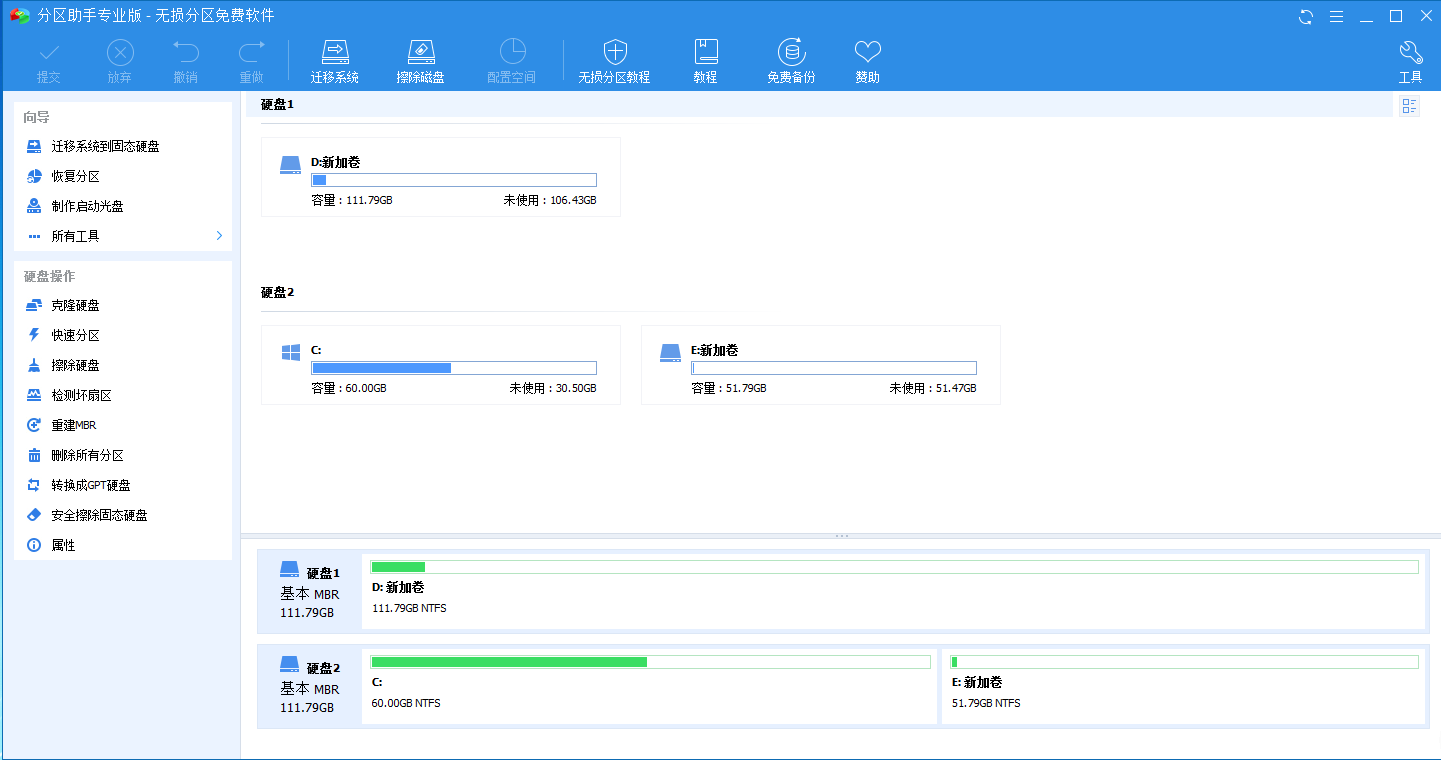The width and height of the screenshot is (1441, 760).
Task: Click 未使用：51.47GB text on E: card
Action: [x=933, y=388]
